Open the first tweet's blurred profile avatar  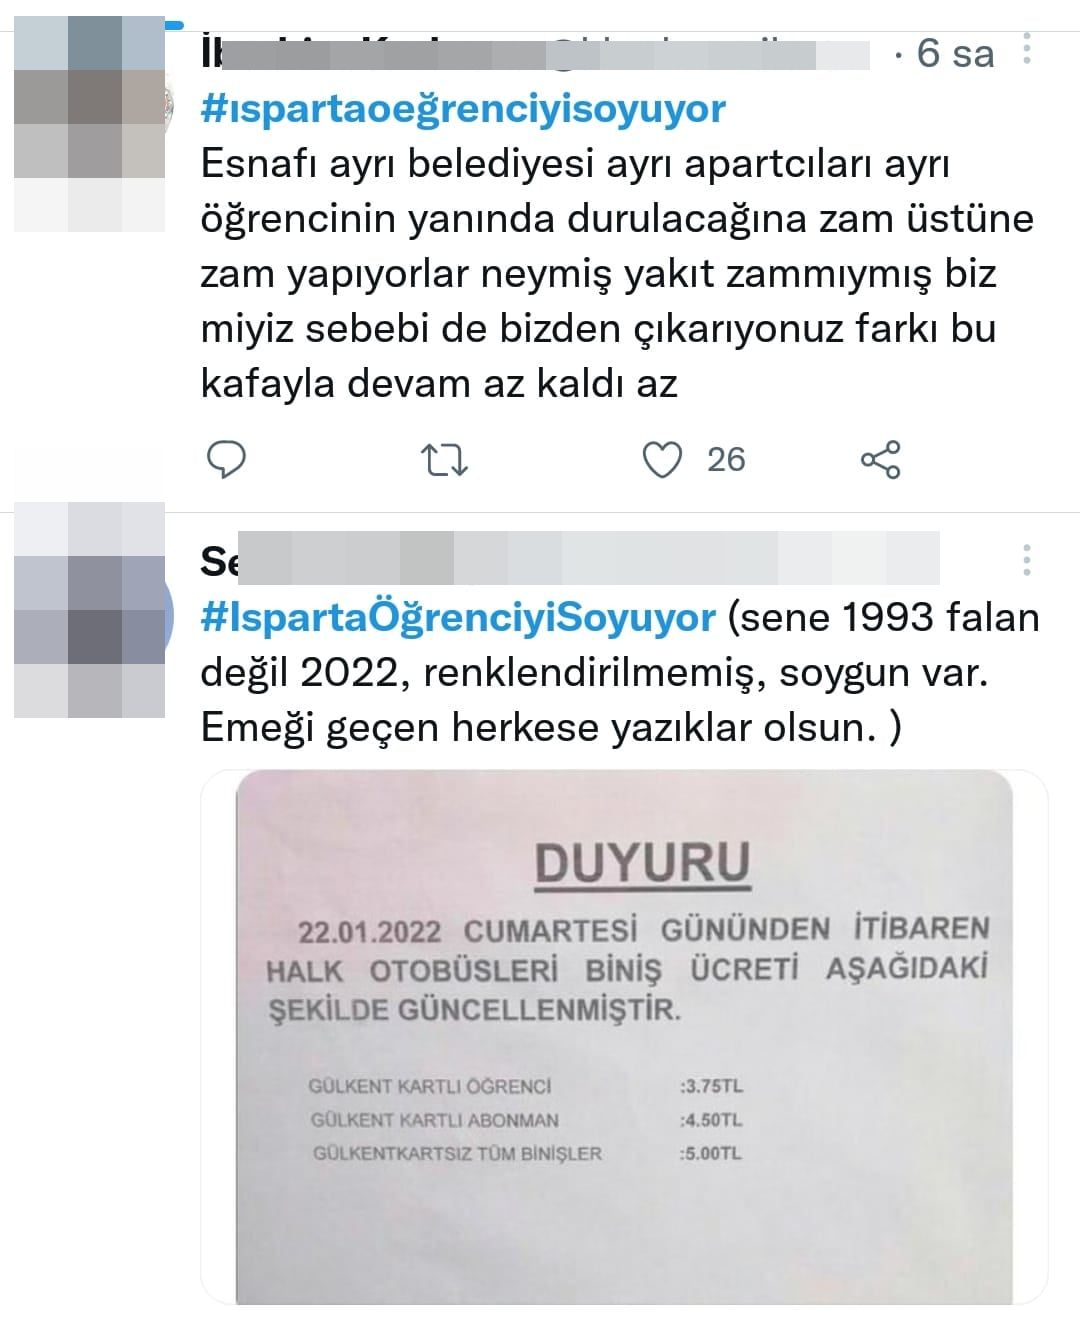[89, 124]
